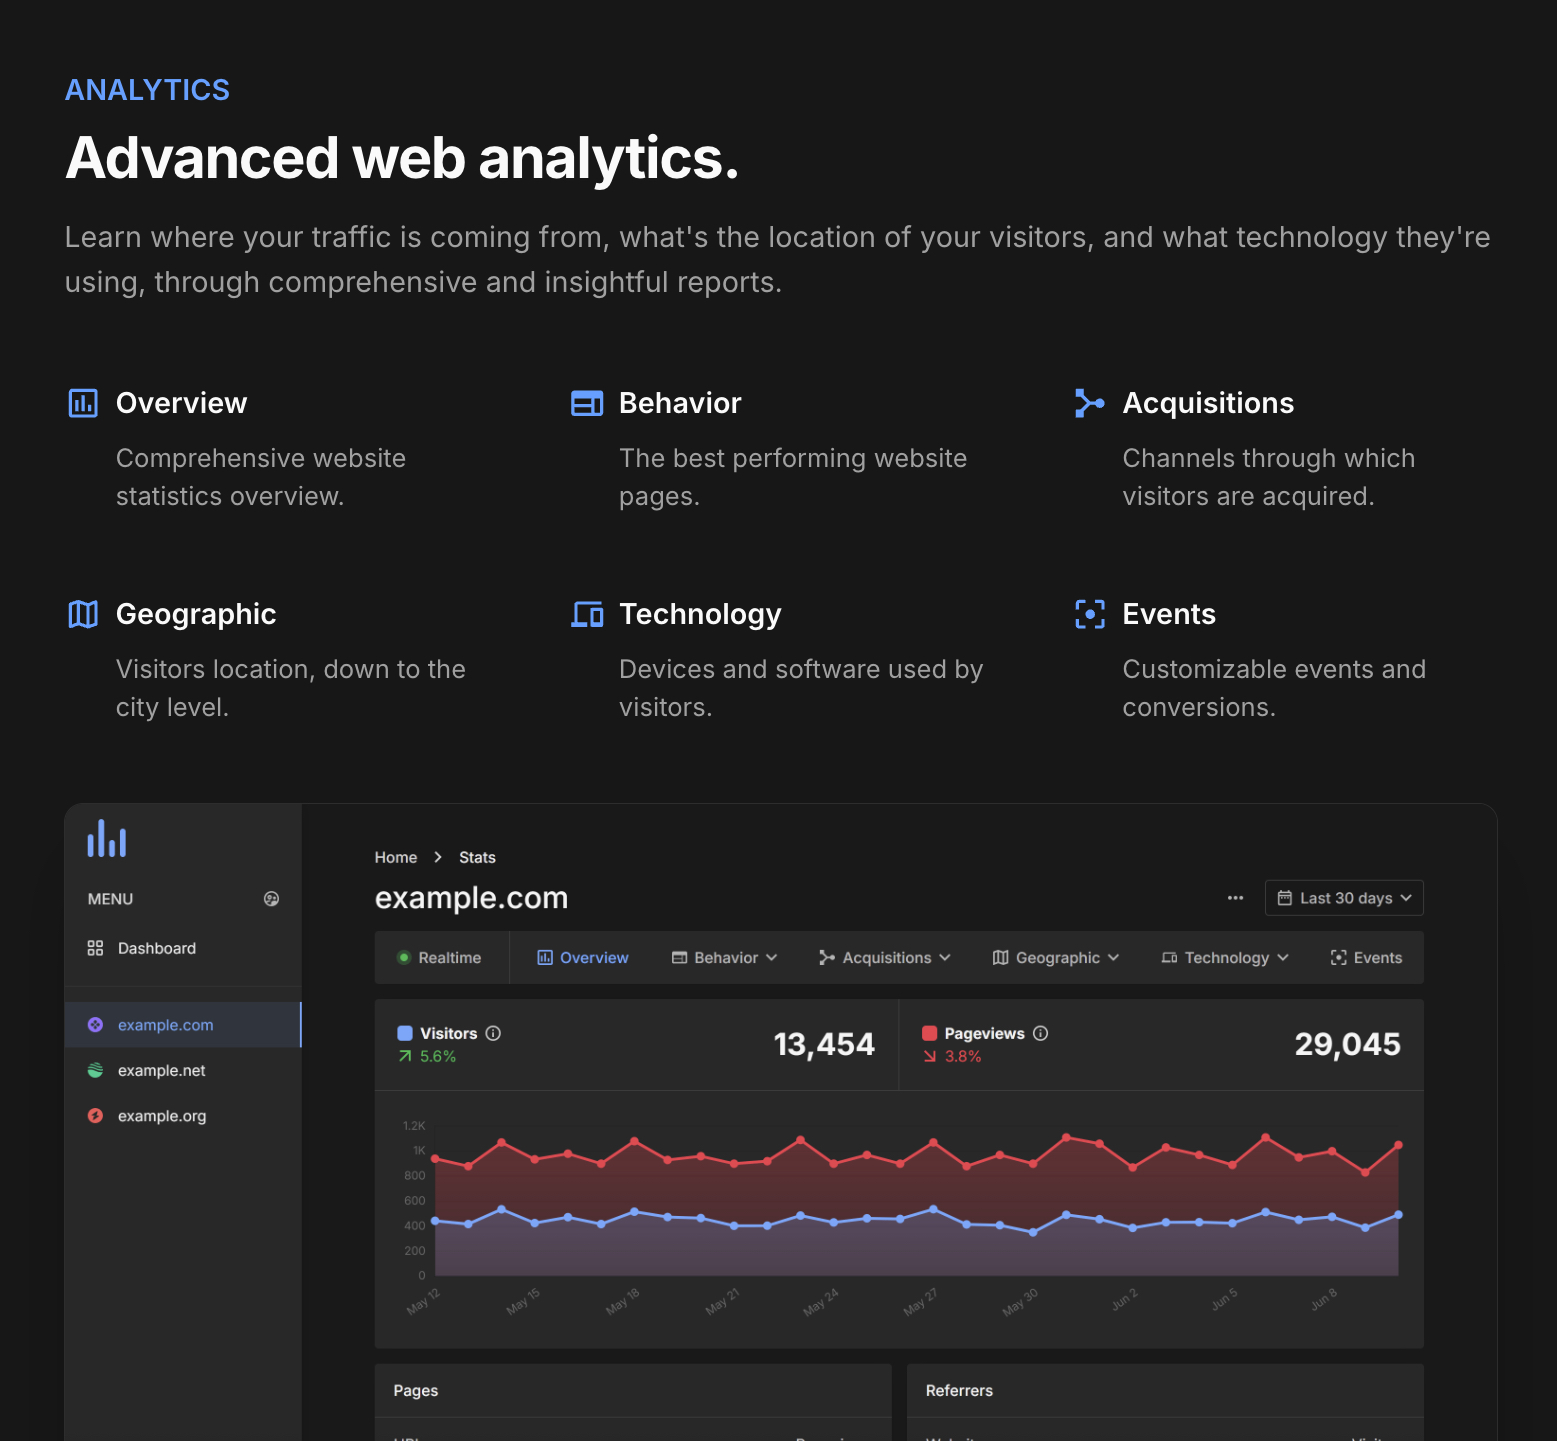The width and height of the screenshot is (1557, 1441).
Task: Toggle the blue Visitors series swatch
Action: point(405,1033)
